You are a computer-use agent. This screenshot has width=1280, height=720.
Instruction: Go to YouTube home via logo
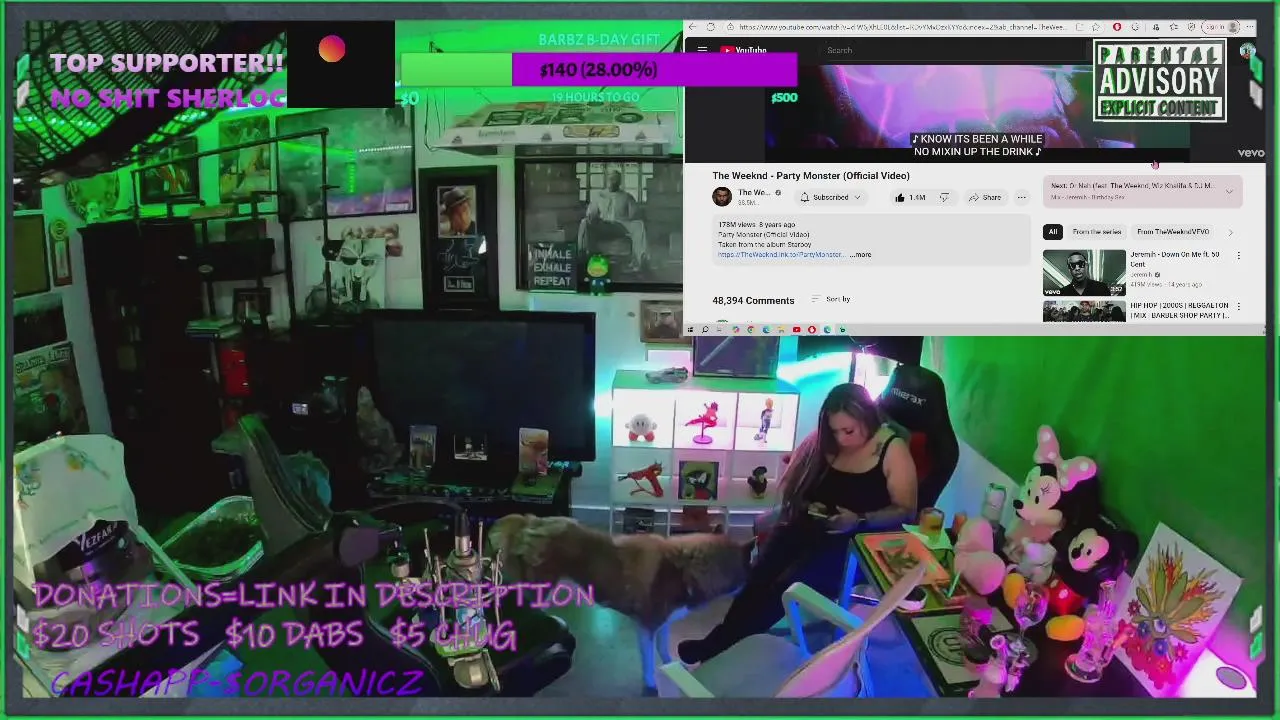coord(743,50)
